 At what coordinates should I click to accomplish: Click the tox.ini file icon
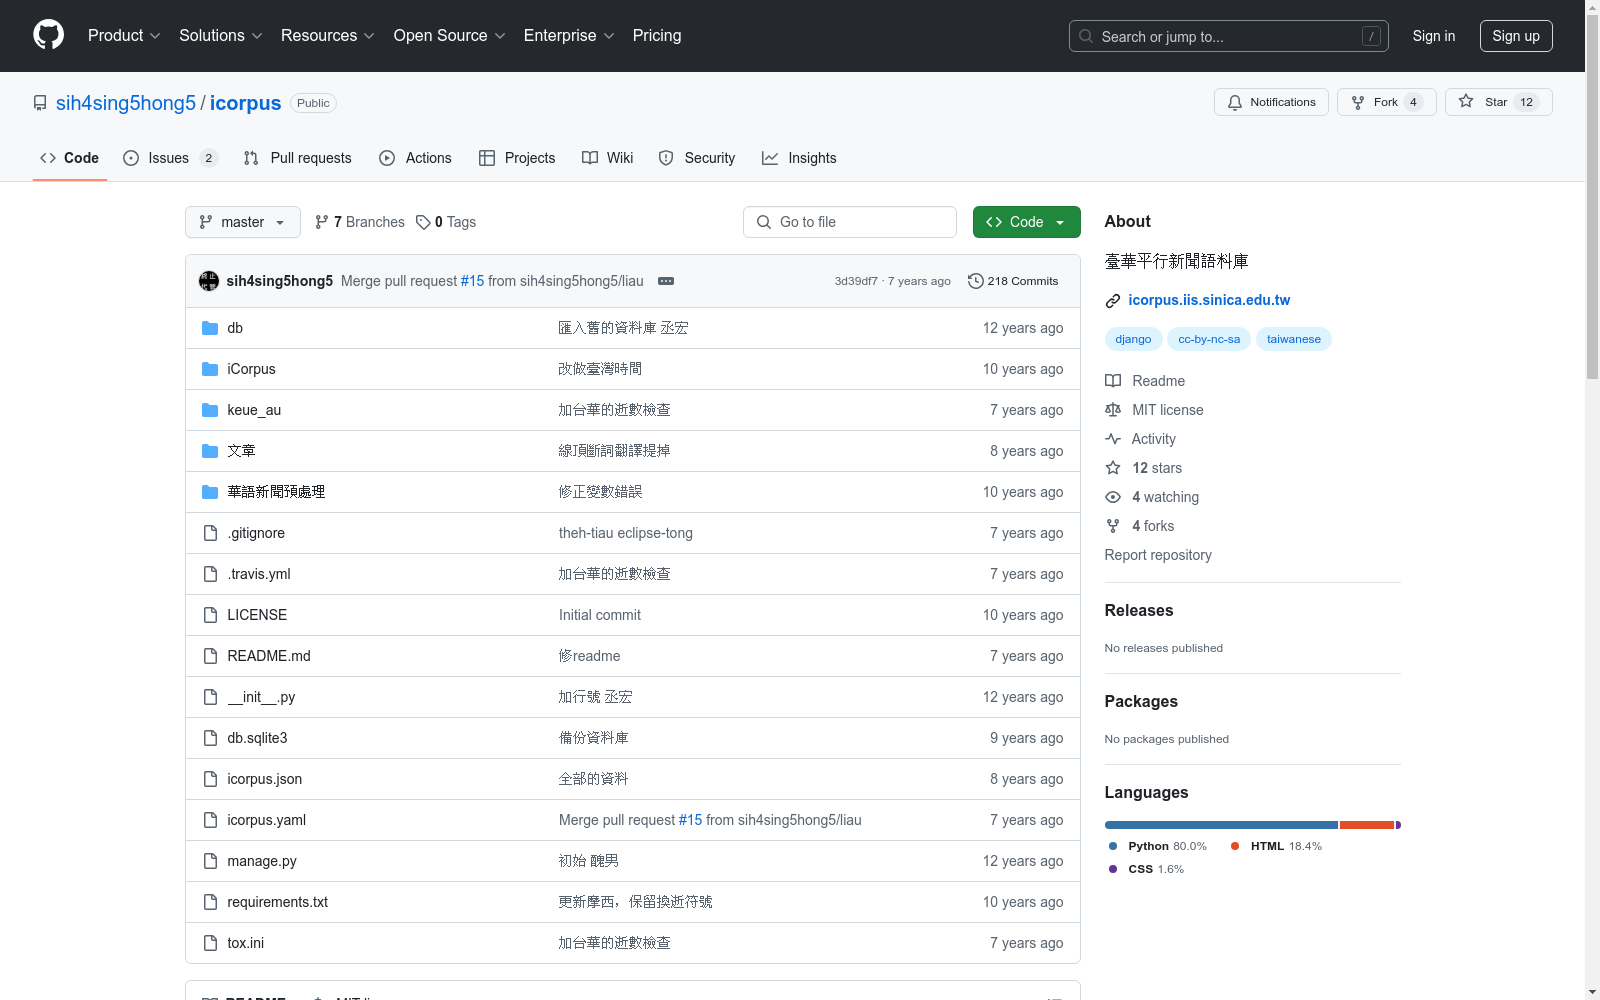point(210,943)
